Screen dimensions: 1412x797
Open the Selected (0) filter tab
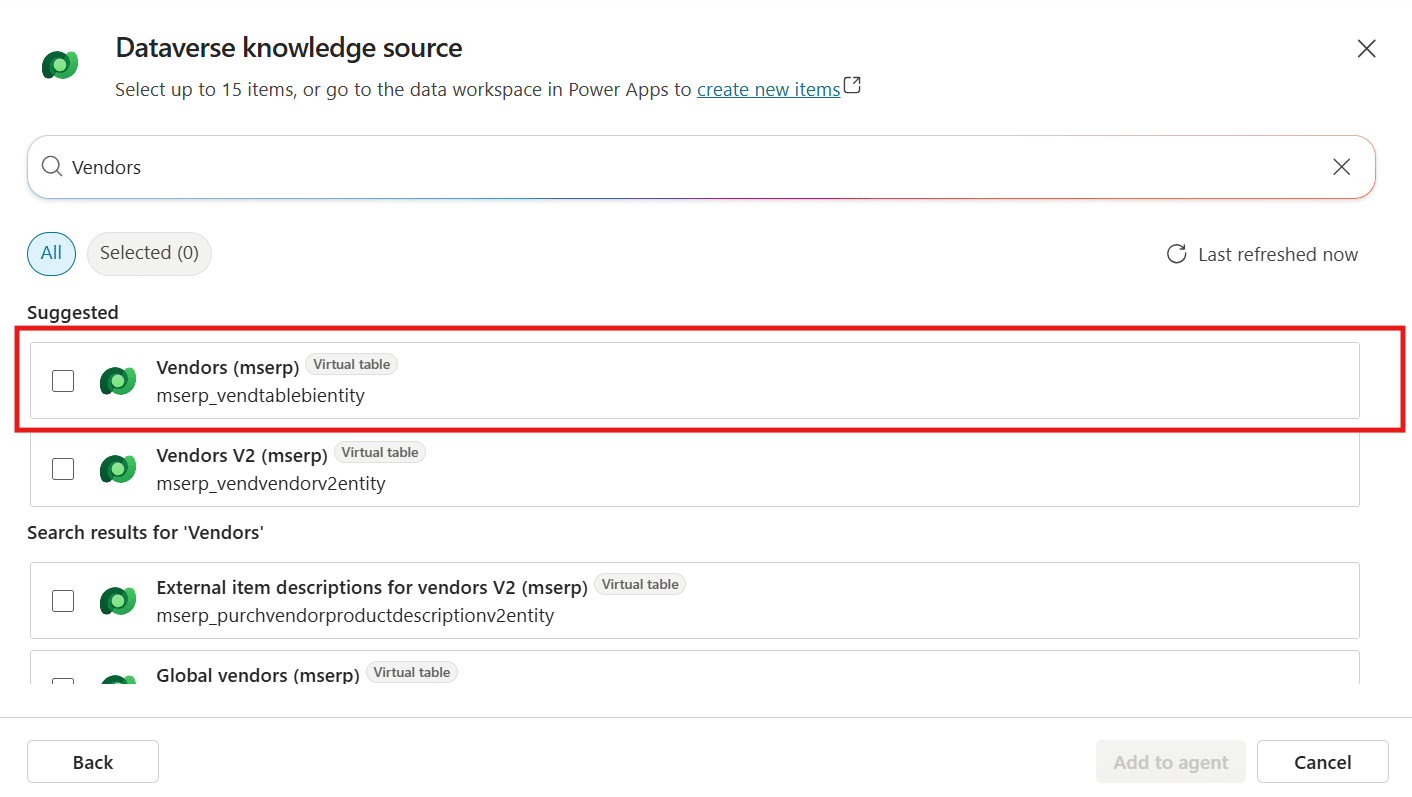pyautogui.click(x=148, y=254)
